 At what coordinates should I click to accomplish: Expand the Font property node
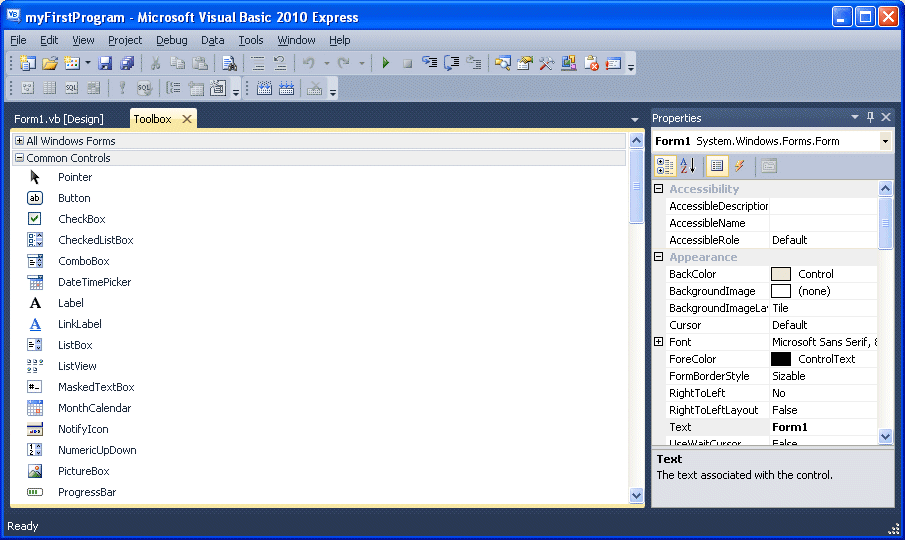(659, 342)
